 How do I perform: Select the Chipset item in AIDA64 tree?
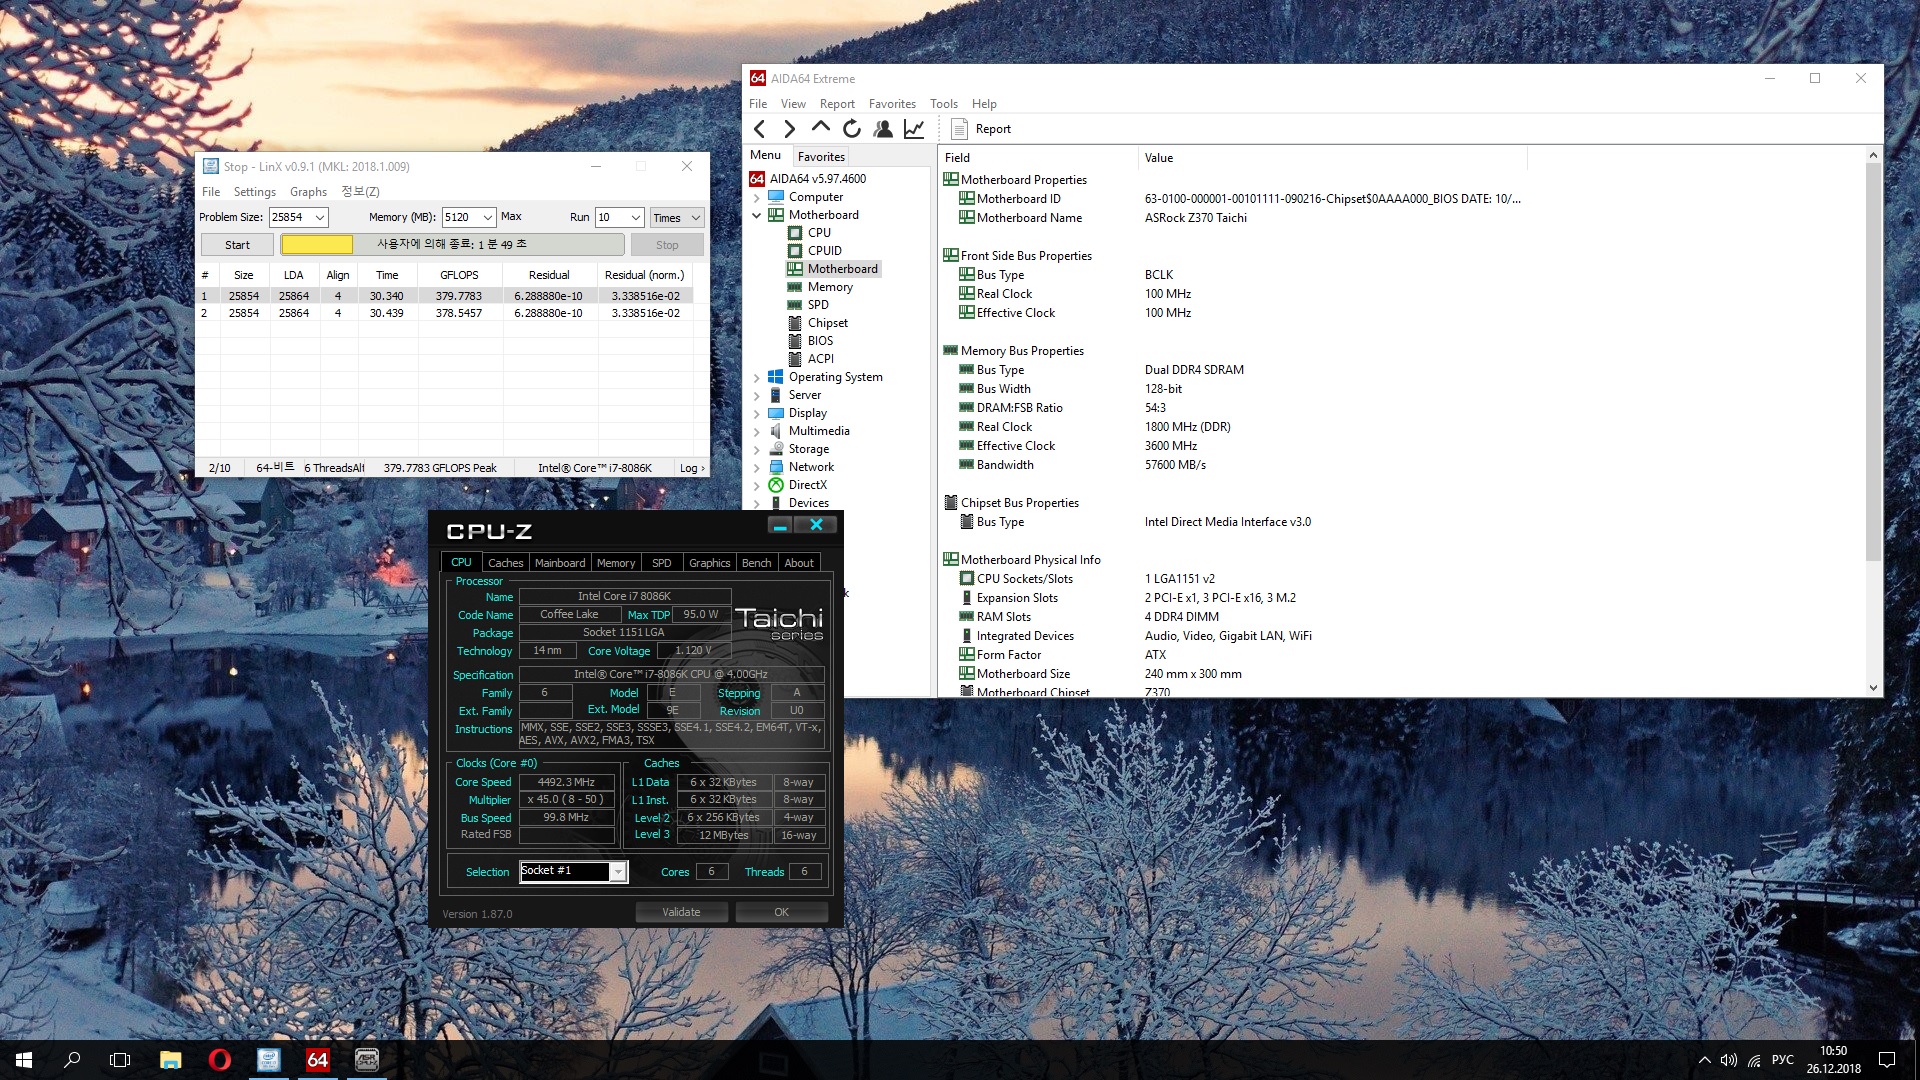[x=827, y=323]
